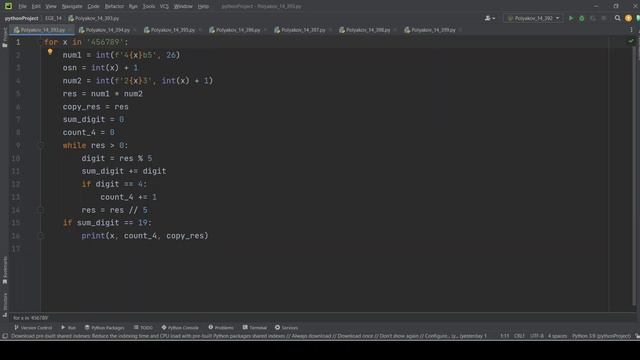The height and width of the screenshot is (360, 640).
Task: Collapse the while loop fold marker on line 9
Action: (x=41, y=145)
